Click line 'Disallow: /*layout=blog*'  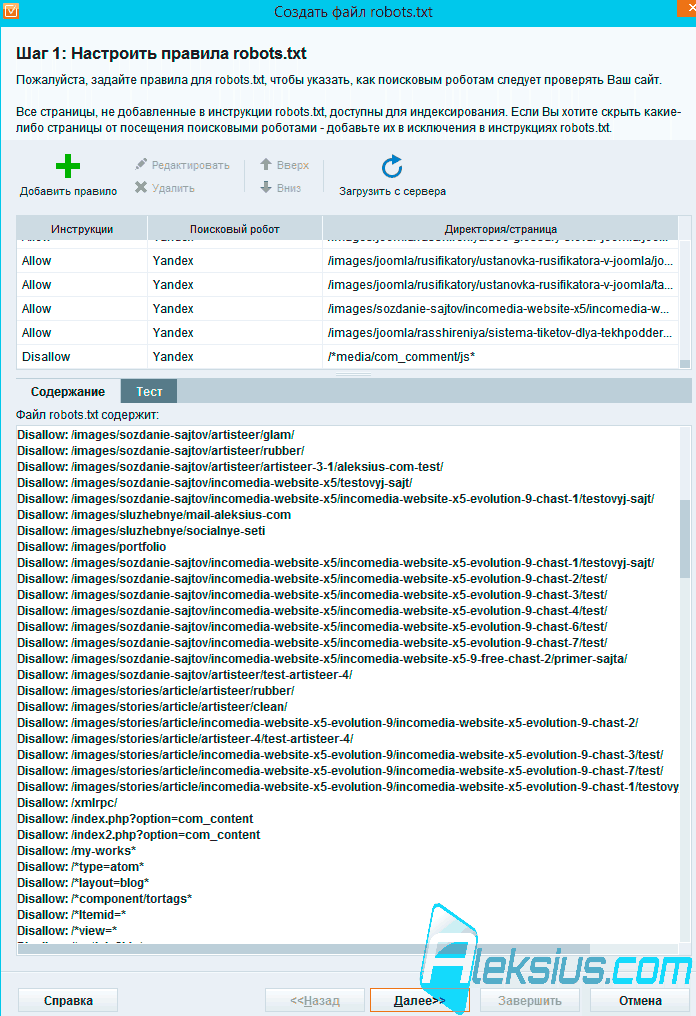pyautogui.click(x=84, y=883)
